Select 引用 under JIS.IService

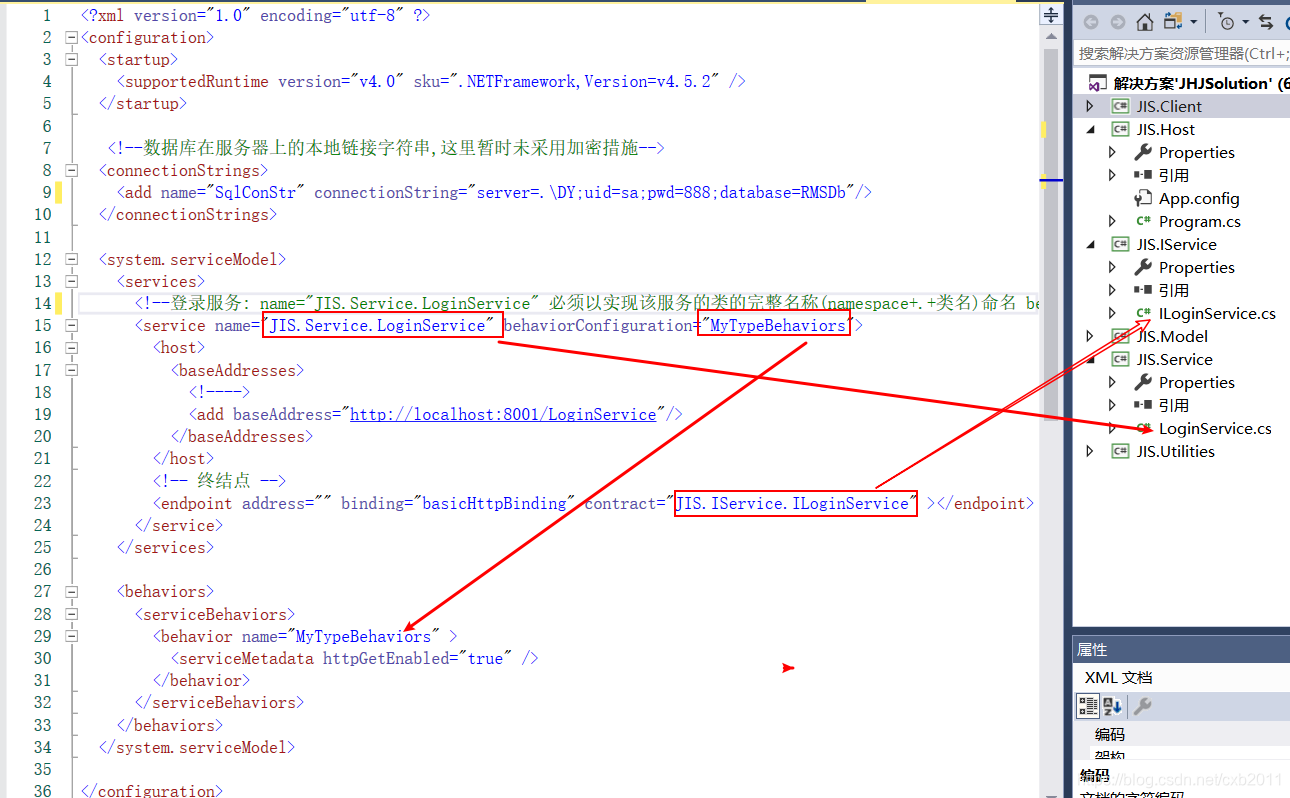(x=1174, y=290)
